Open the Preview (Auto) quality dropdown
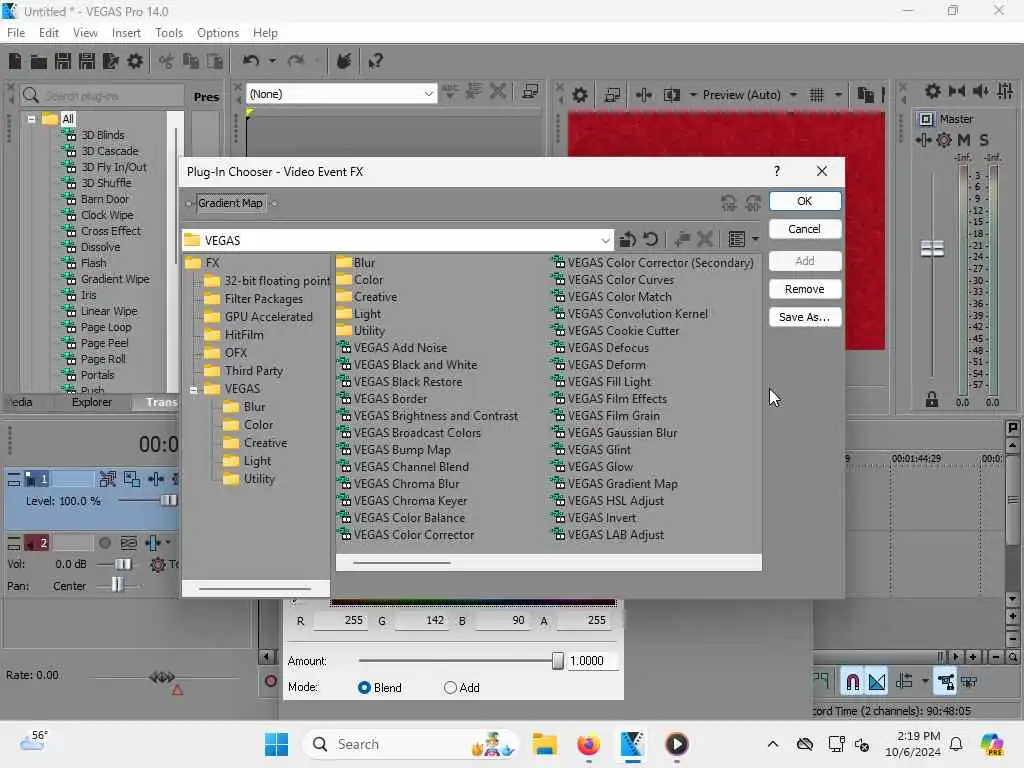This screenshot has height=768, width=1024. coord(793,95)
